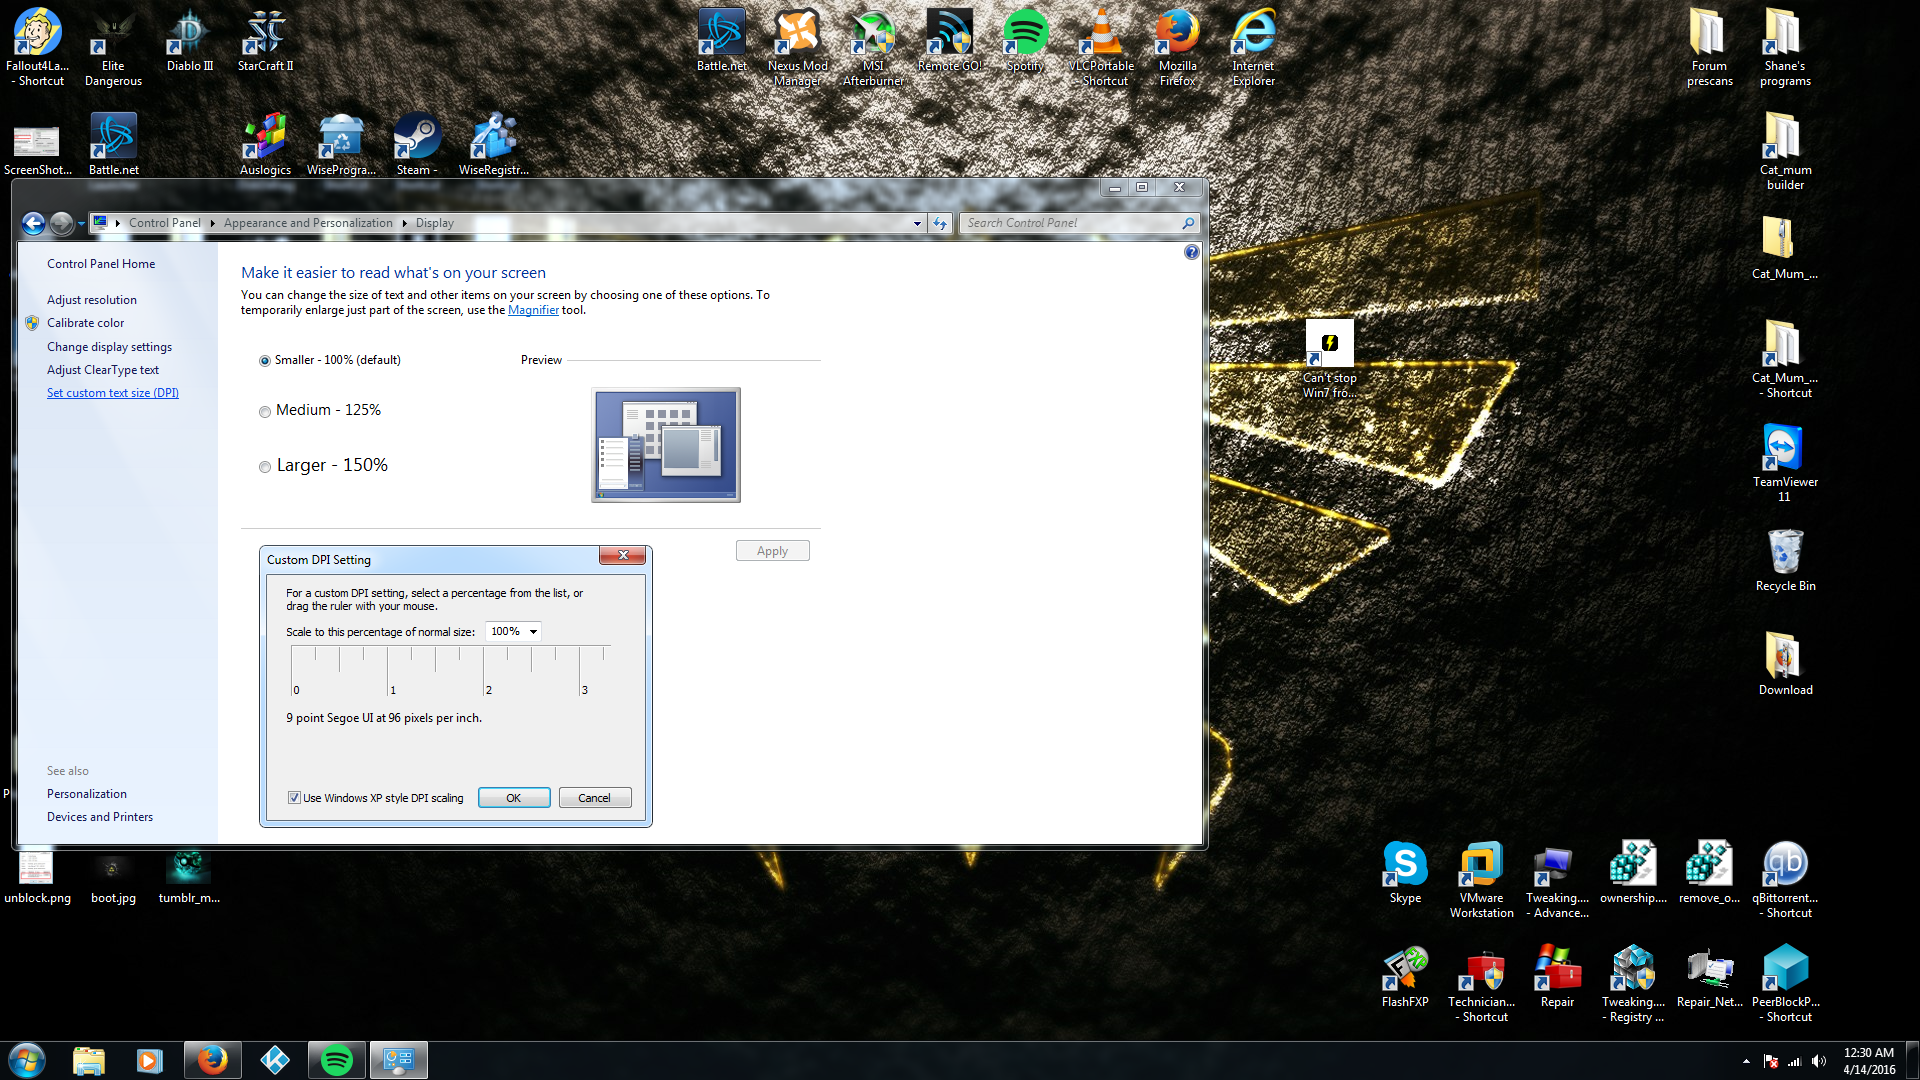Open the Spotify taskbar icon
The height and width of the screenshot is (1080, 1920).
pos(337,1060)
